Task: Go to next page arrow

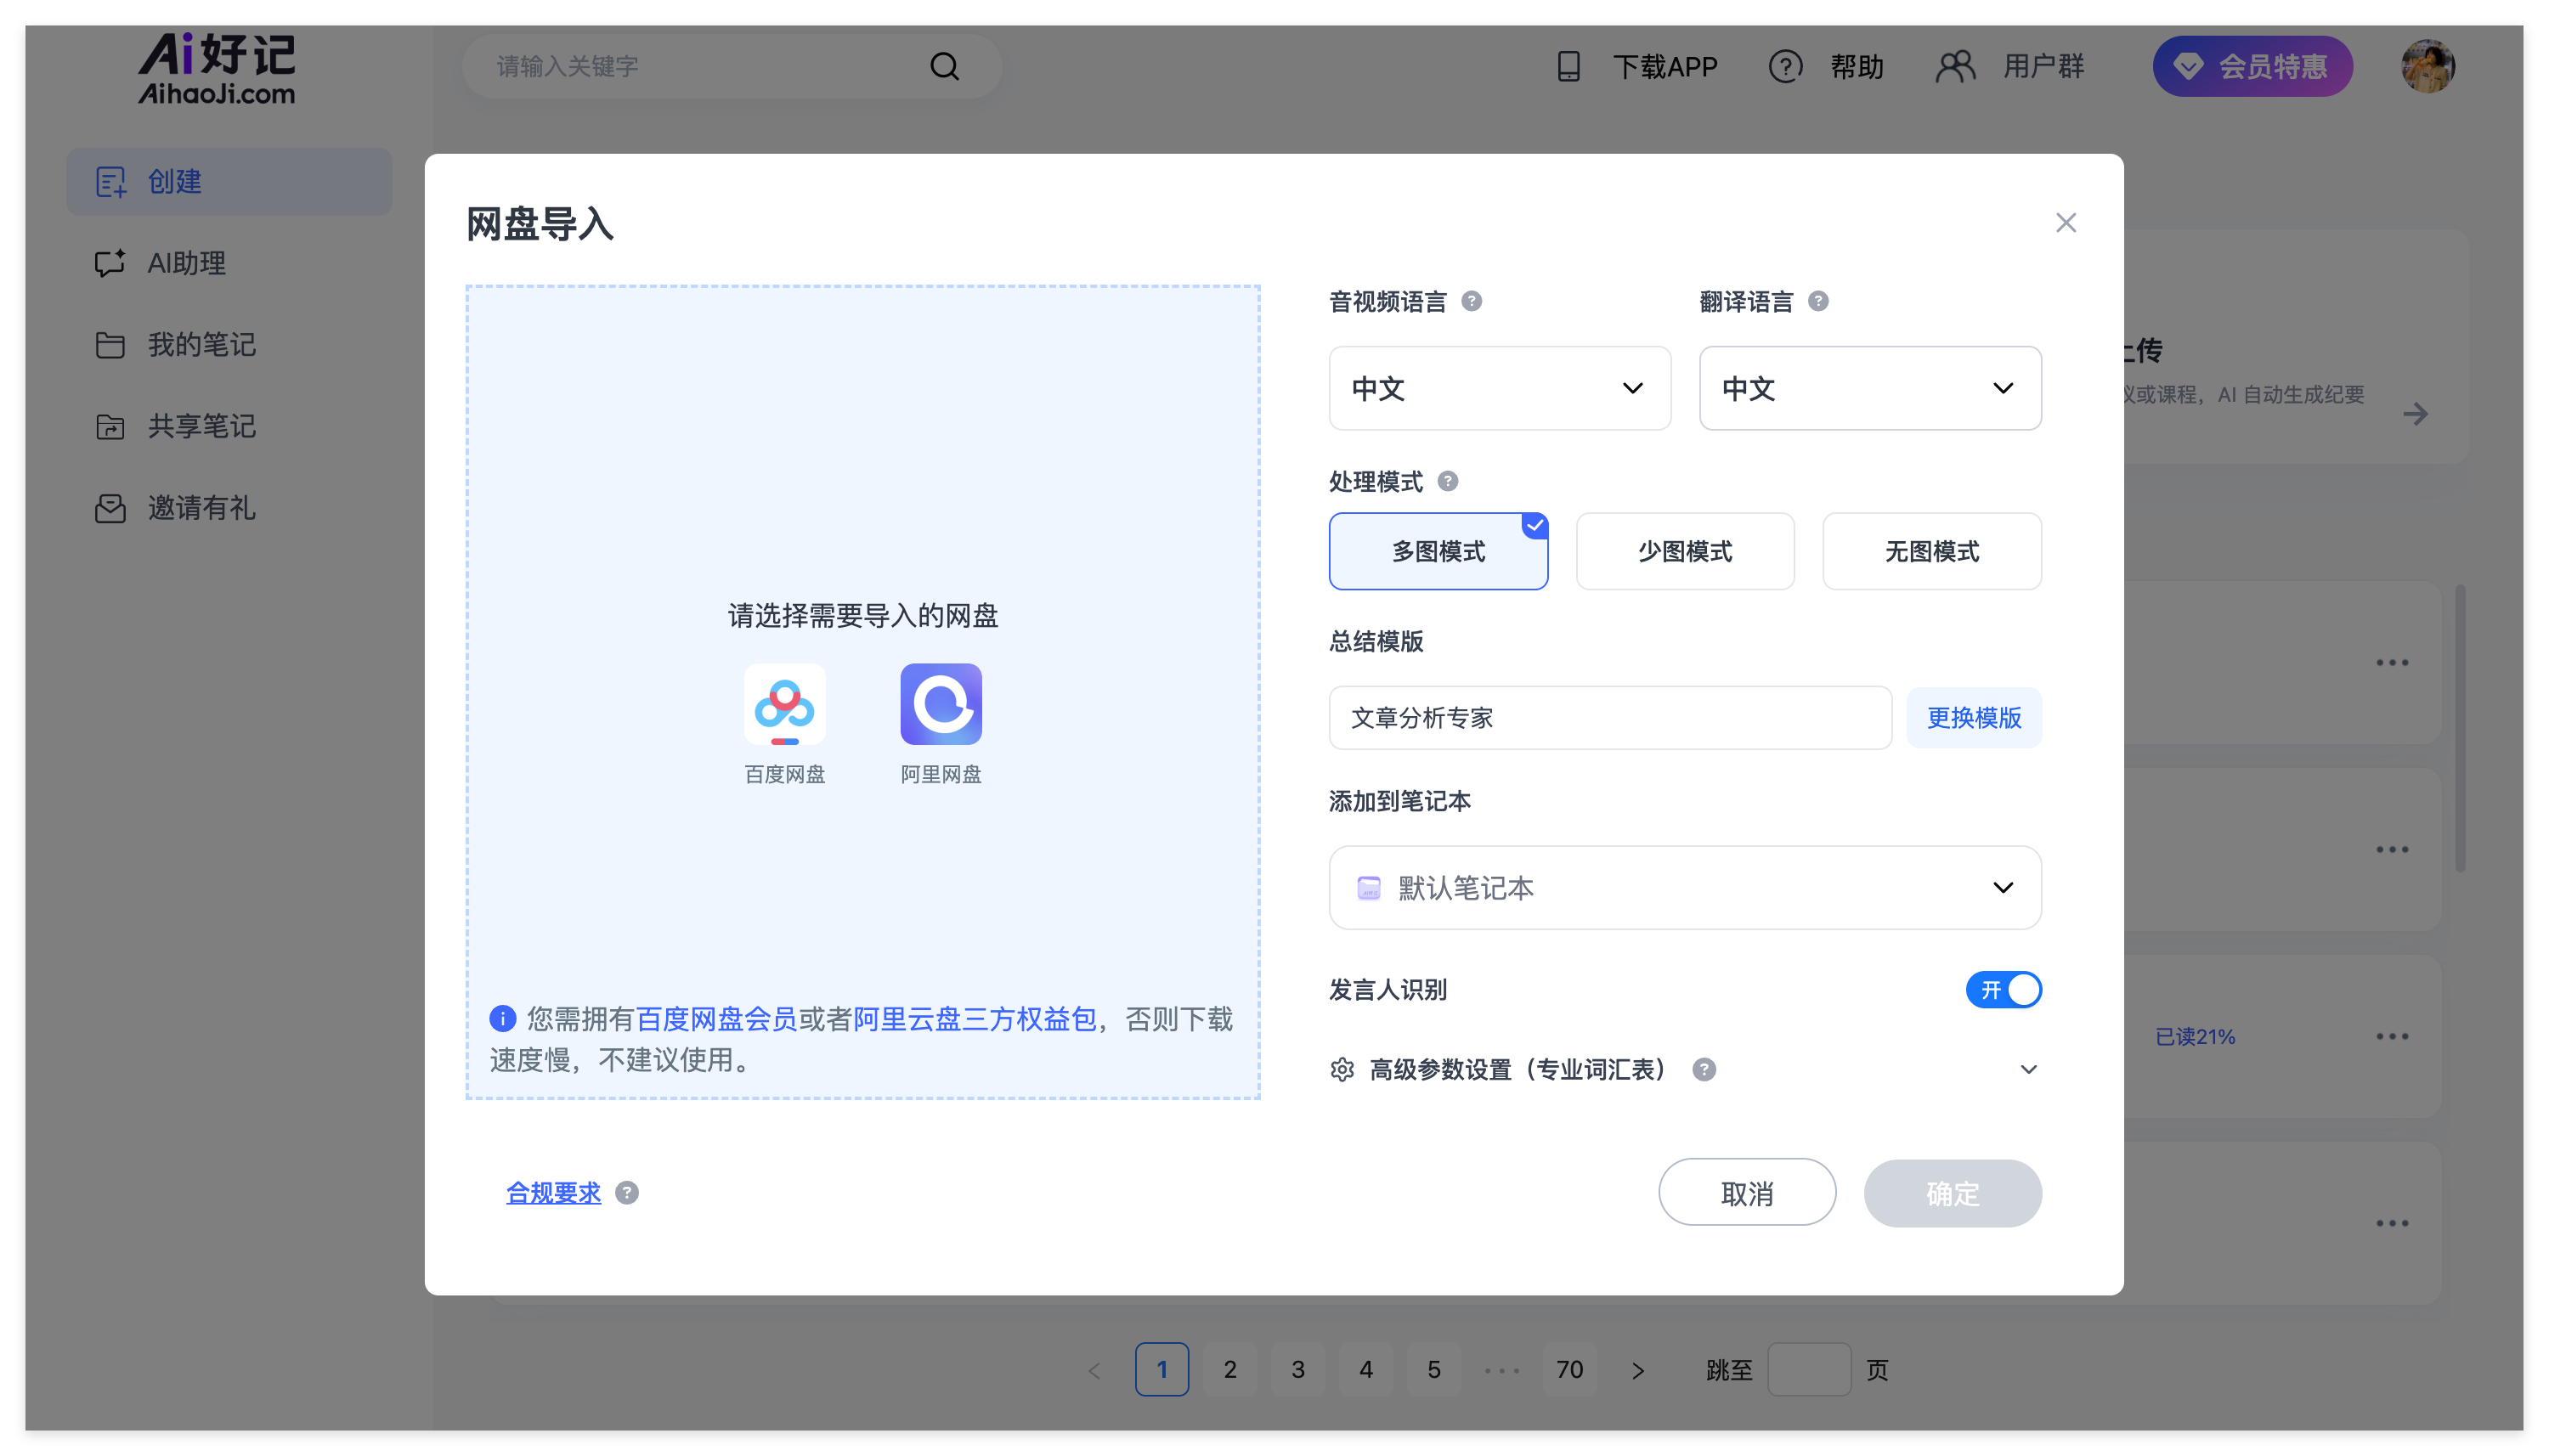Action: tap(1637, 1369)
